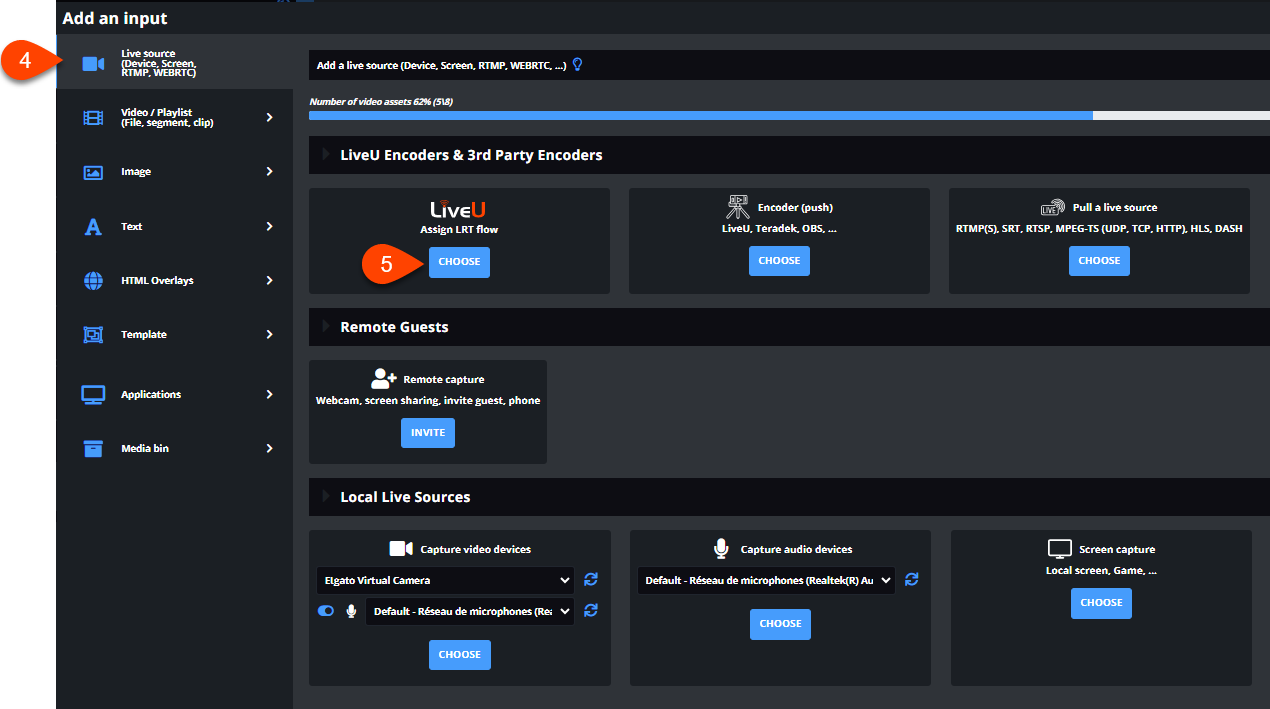Click CHOOSE under Assign LRT flow

click(x=459, y=261)
